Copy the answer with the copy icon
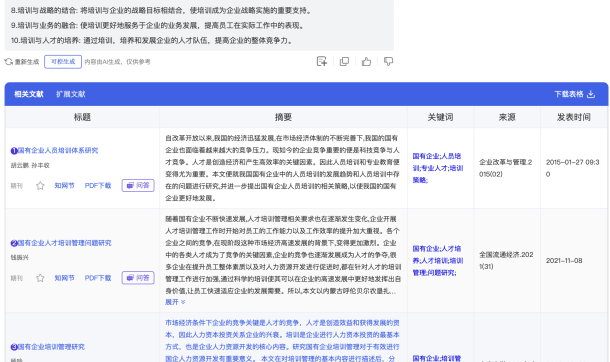 click(x=344, y=61)
